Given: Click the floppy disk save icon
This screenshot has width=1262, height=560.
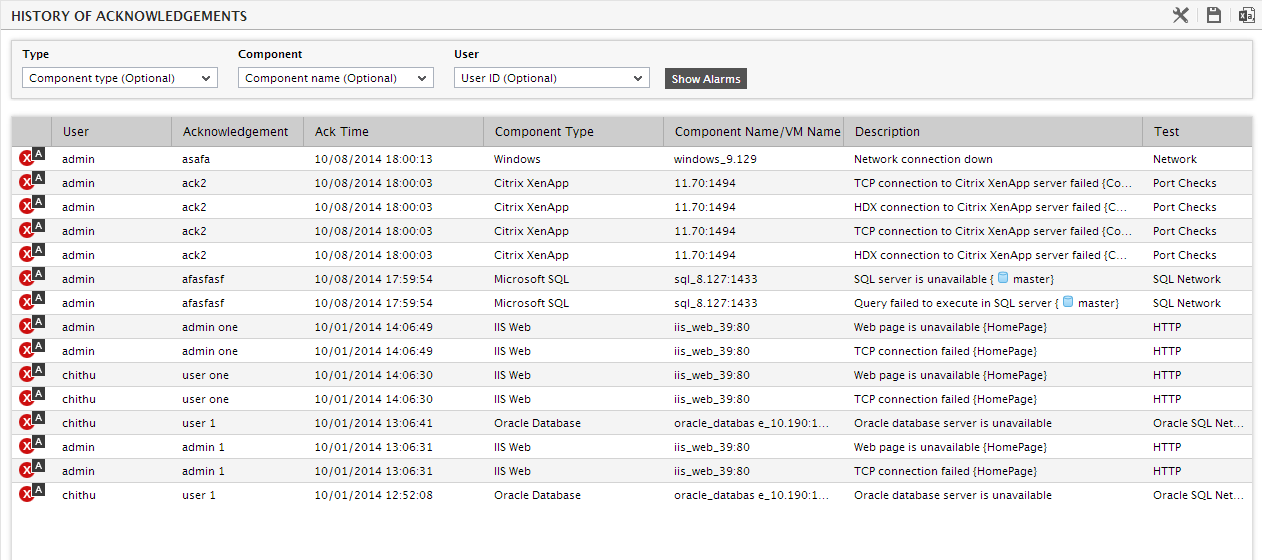Looking at the screenshot, I should 1214,15.
